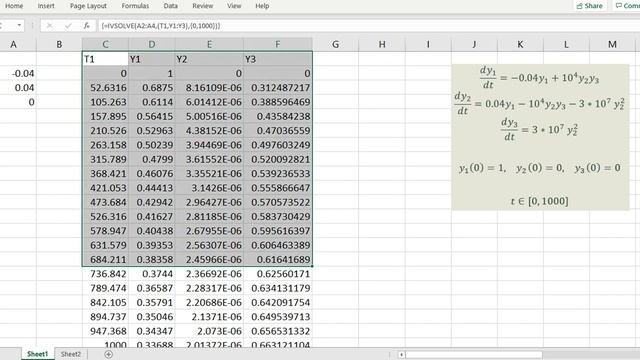
Task: Add a new sheet with plus icon
Action: click(108, 354)
